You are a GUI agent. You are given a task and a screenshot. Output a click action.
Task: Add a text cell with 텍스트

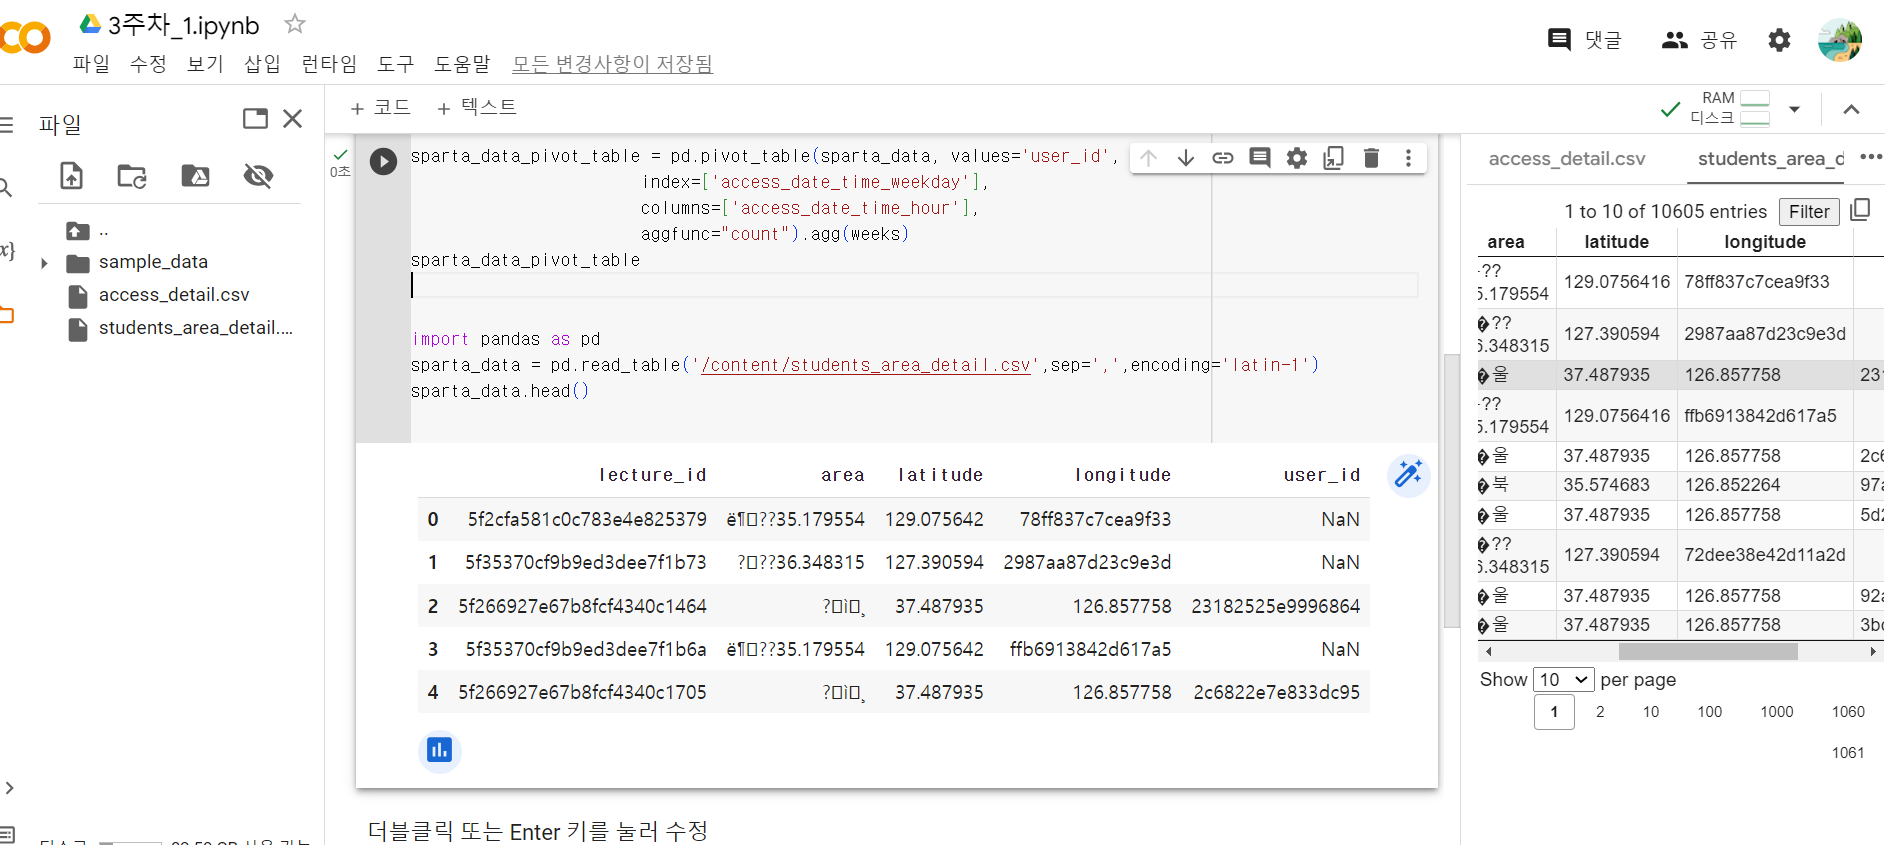(x=477, y=107)
